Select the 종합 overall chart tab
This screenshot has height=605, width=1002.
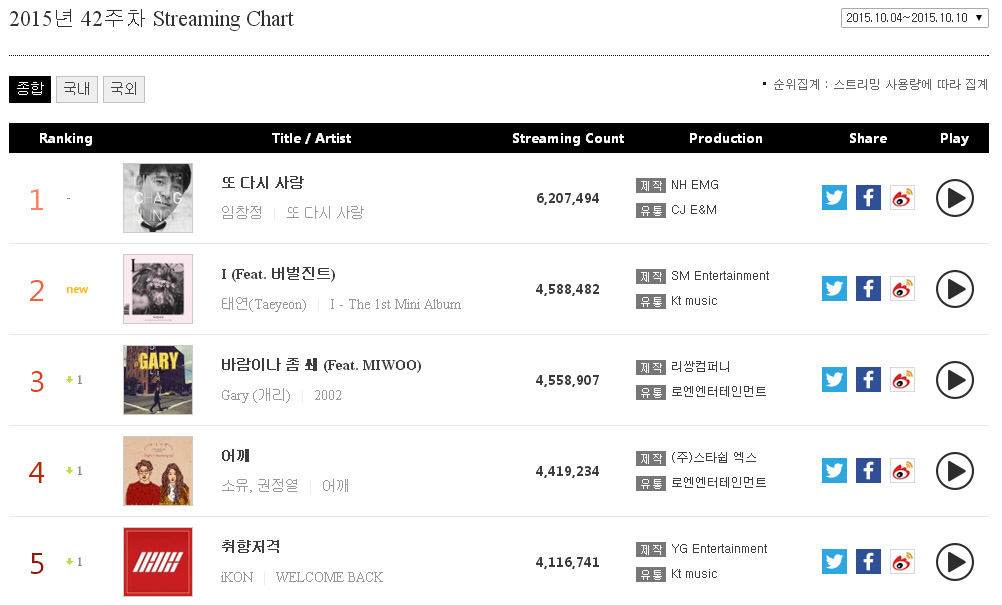(x=30, y=89)
